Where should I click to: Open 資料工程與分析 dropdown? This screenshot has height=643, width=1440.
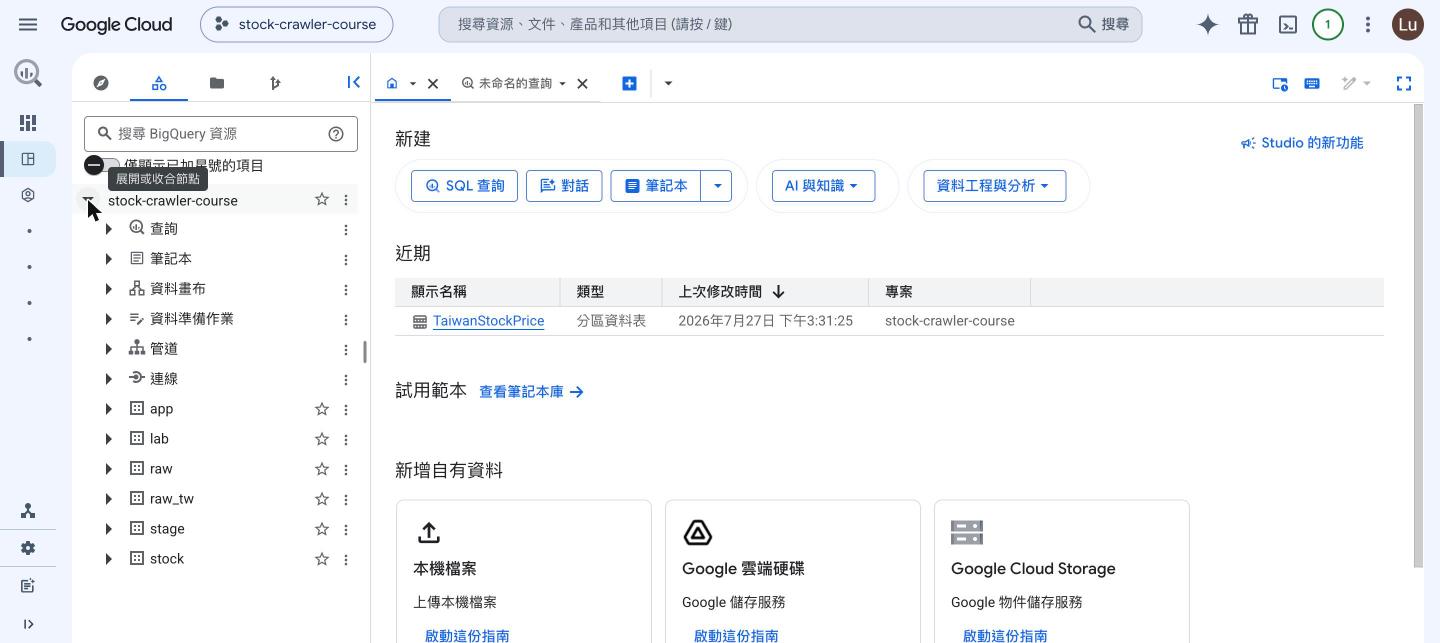point(994,185)
